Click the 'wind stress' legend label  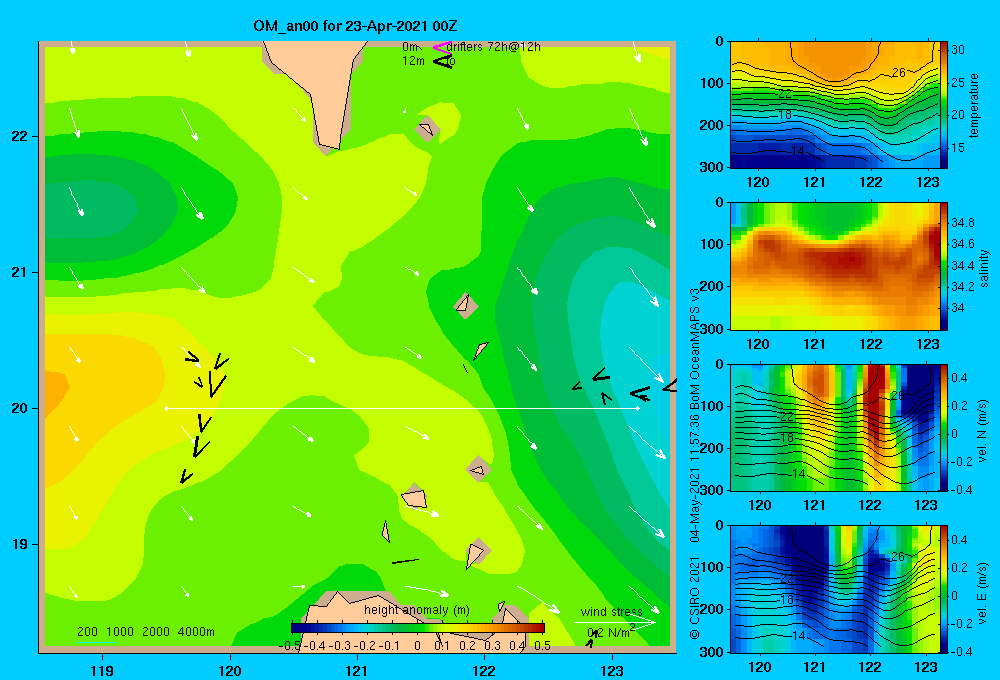(x=612, y=612)
